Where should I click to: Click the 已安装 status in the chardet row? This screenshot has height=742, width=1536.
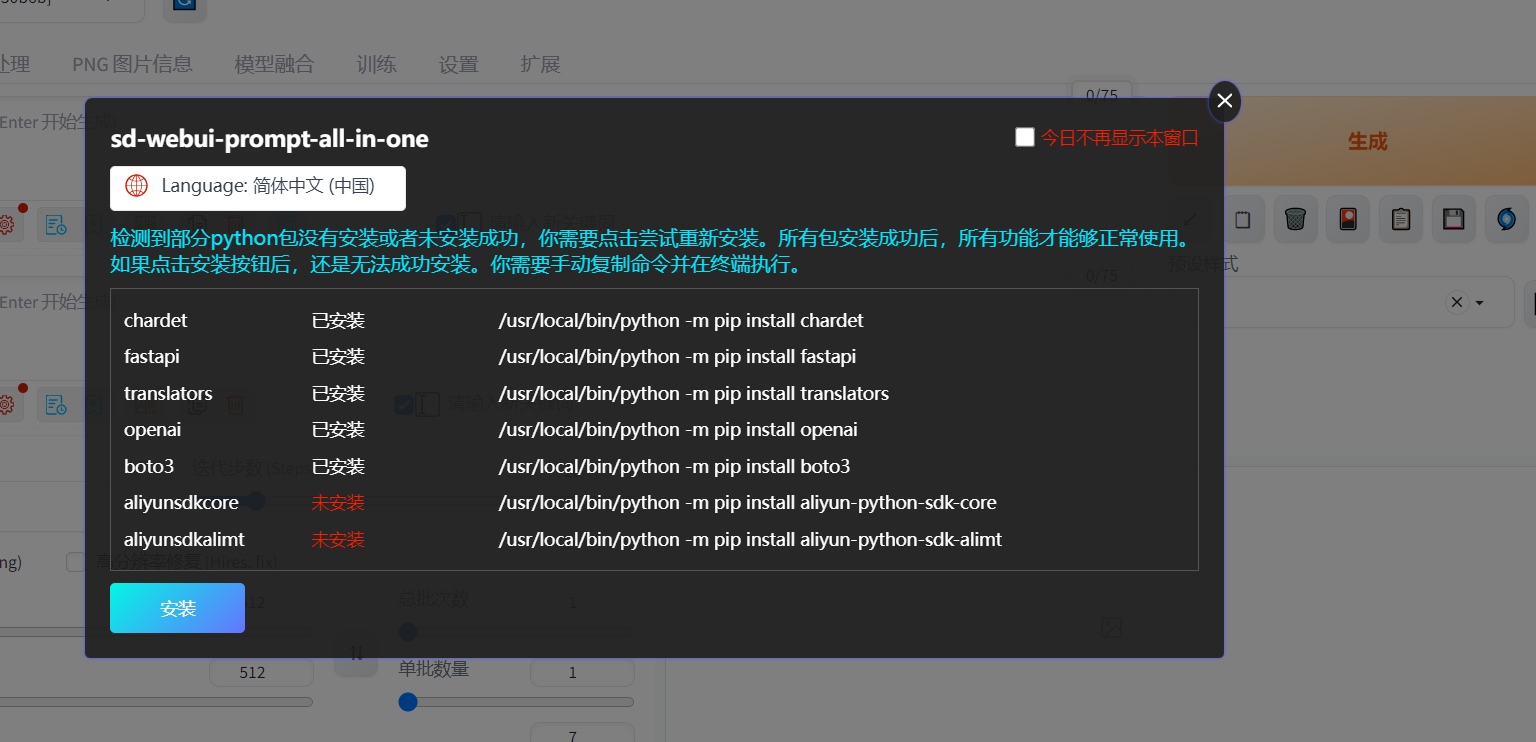(x=338, y=321)
